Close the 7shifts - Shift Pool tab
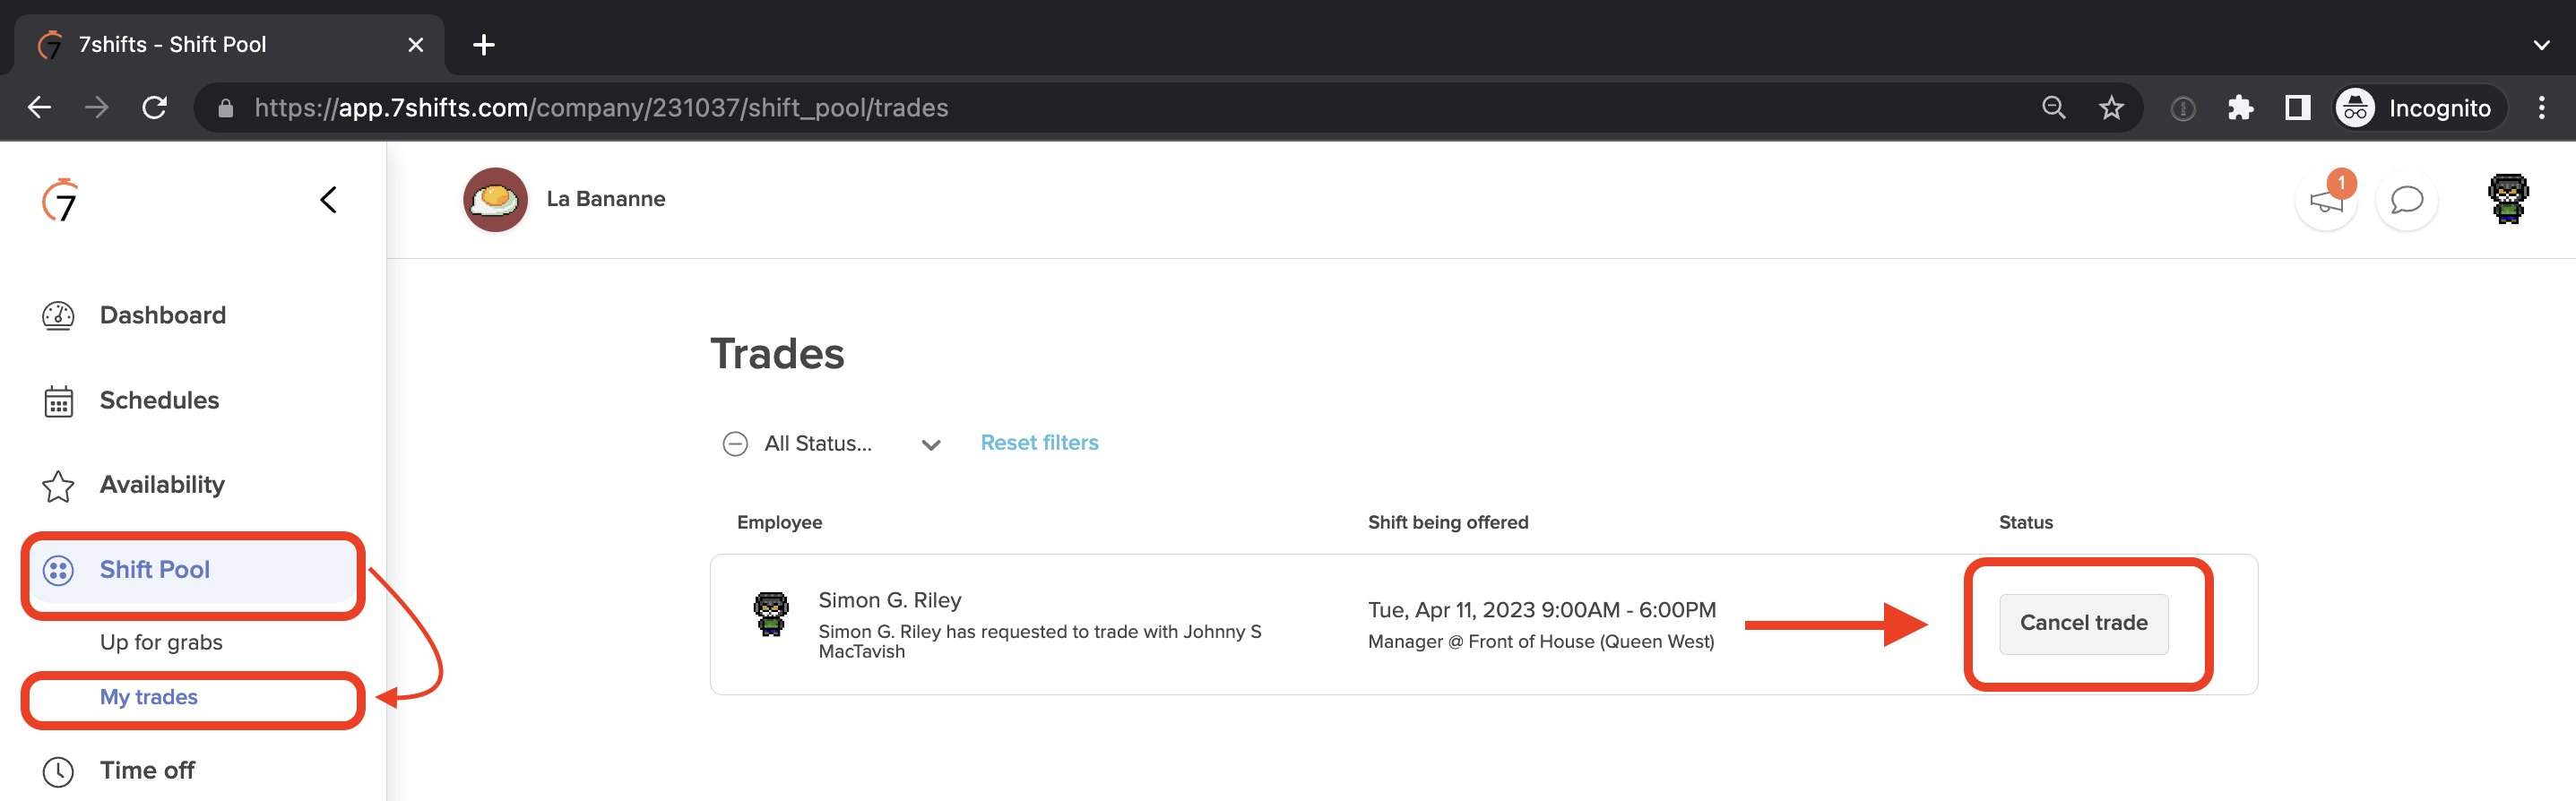This screenshot has height=801, width=2576. (x=416, y=45)
